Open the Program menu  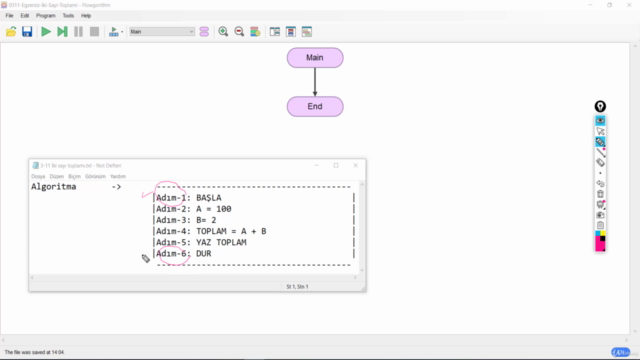(46, 16)
